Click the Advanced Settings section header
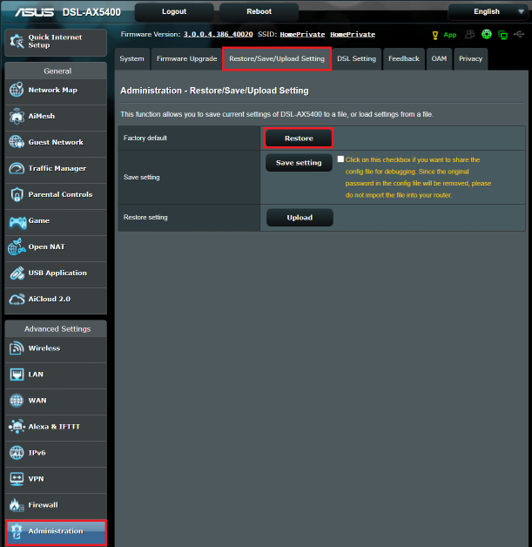 [x=58, y=329]
